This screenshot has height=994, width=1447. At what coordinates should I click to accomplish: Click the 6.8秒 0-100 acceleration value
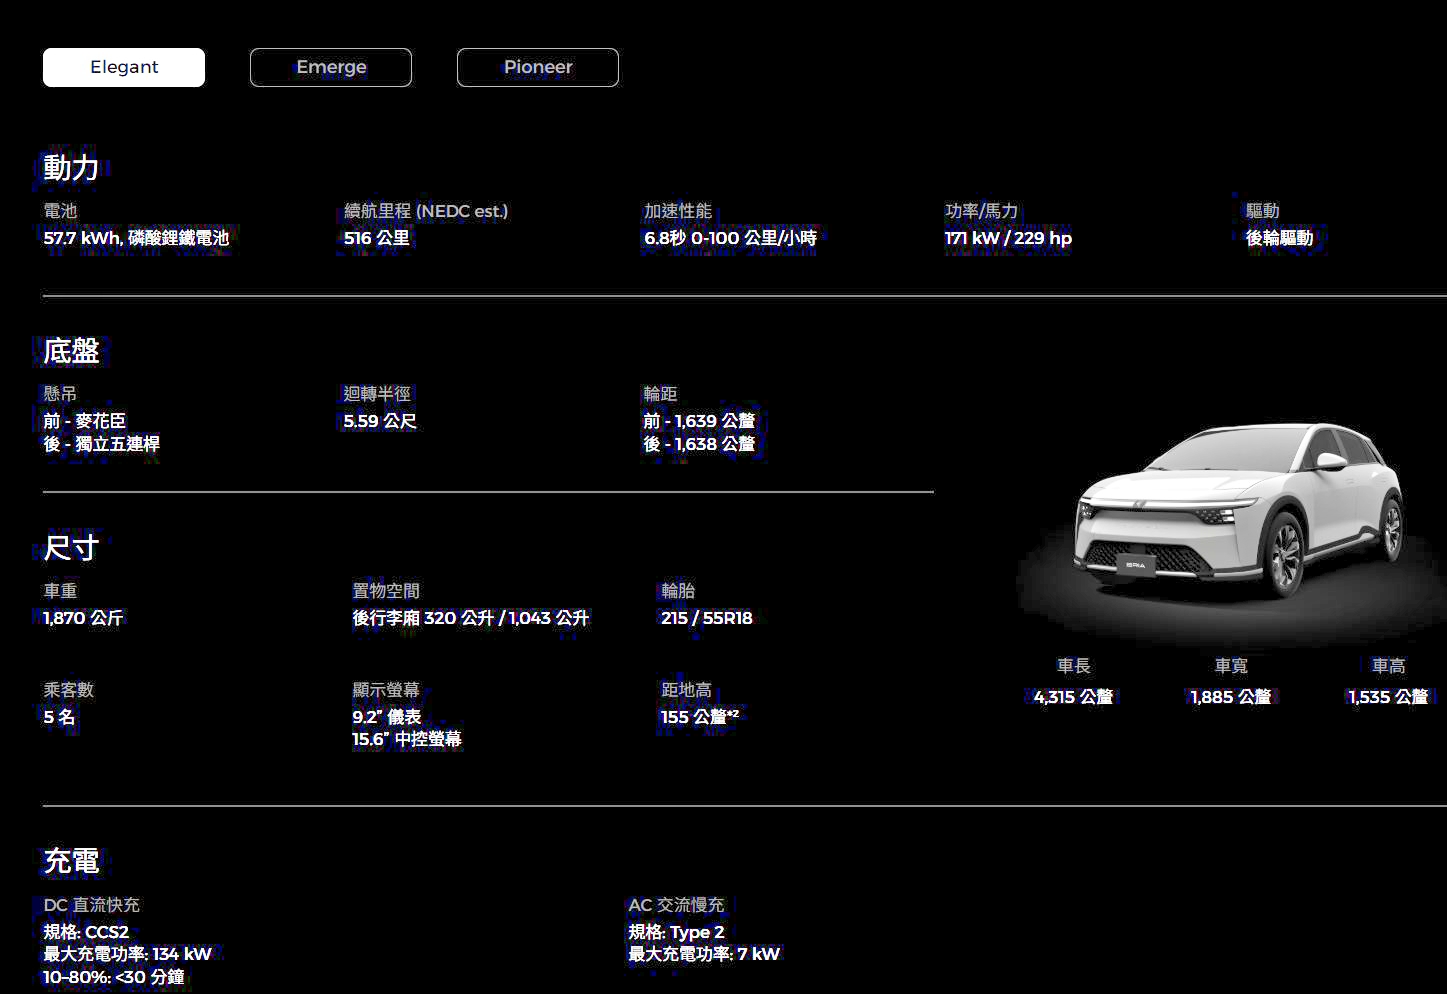pos(730,238)
